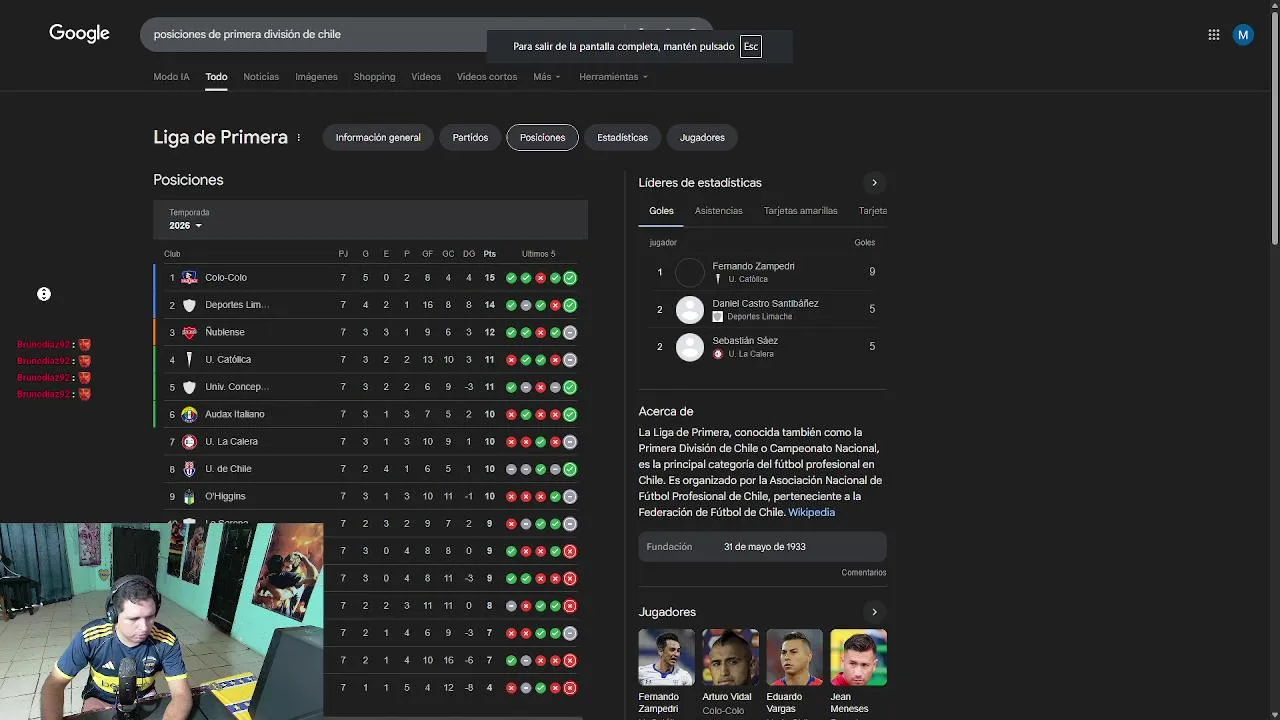This screenshot has width=1280, height=720.
Task: Click the Colo-Colo club crest
Action: point(189,278)
